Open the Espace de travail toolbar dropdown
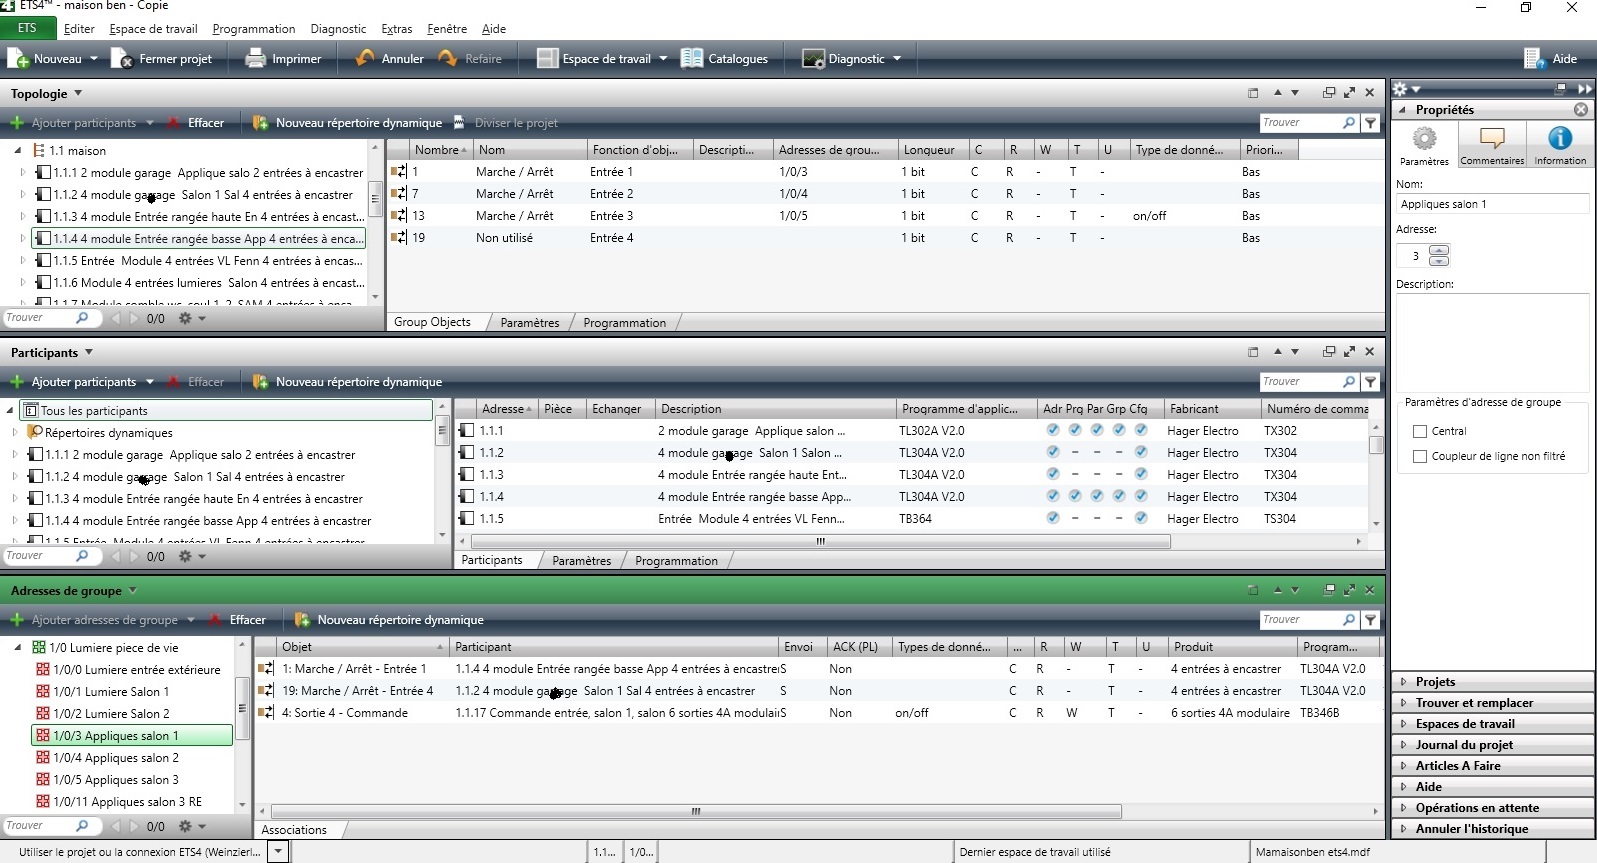The image size is (1597, 863). pos(663,59)
